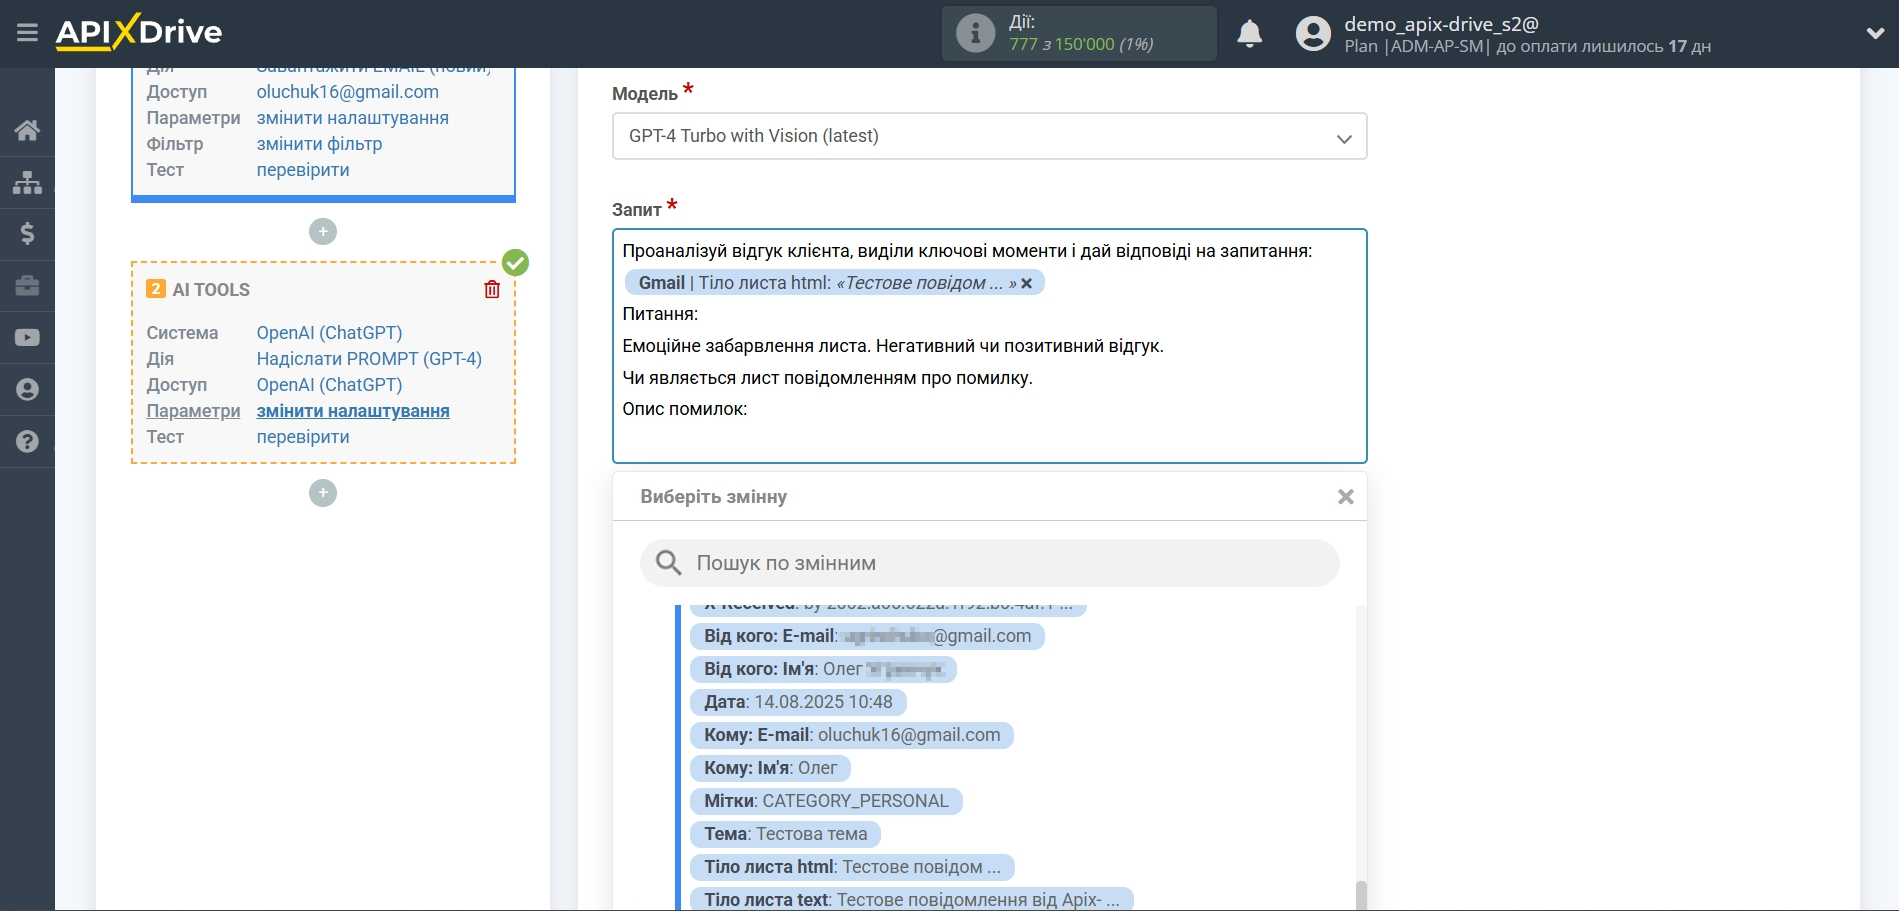Image resolution: width=1899 pixels, height=911 pixels.
Task: Open profile icon in sidebar
Action: tap(27, 390)
